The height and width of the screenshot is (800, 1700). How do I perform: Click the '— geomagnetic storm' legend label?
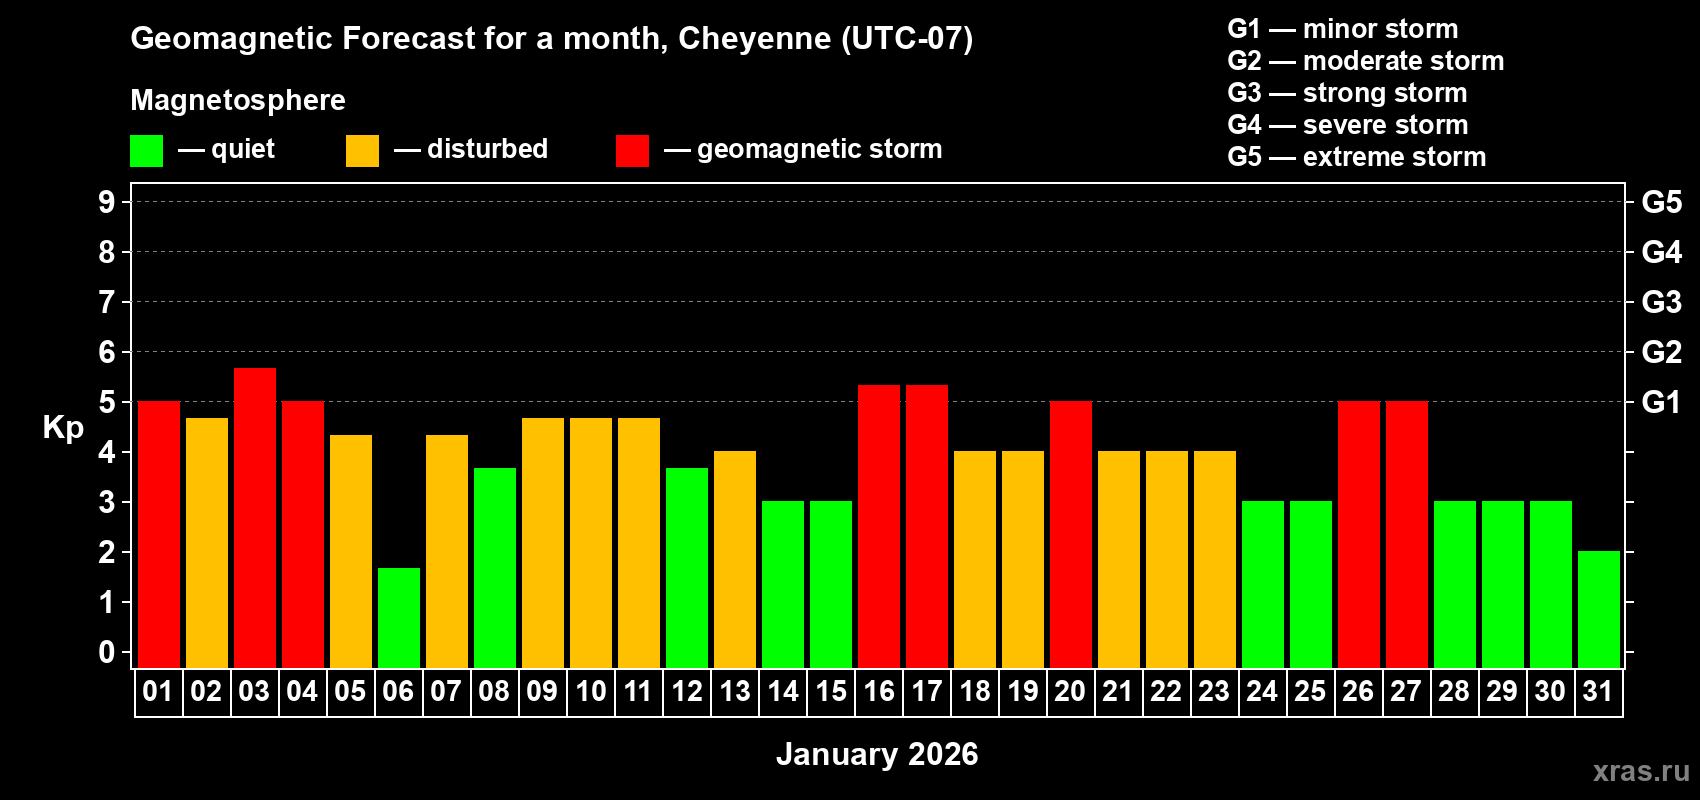pyautogui.click(x=803, y=150)
